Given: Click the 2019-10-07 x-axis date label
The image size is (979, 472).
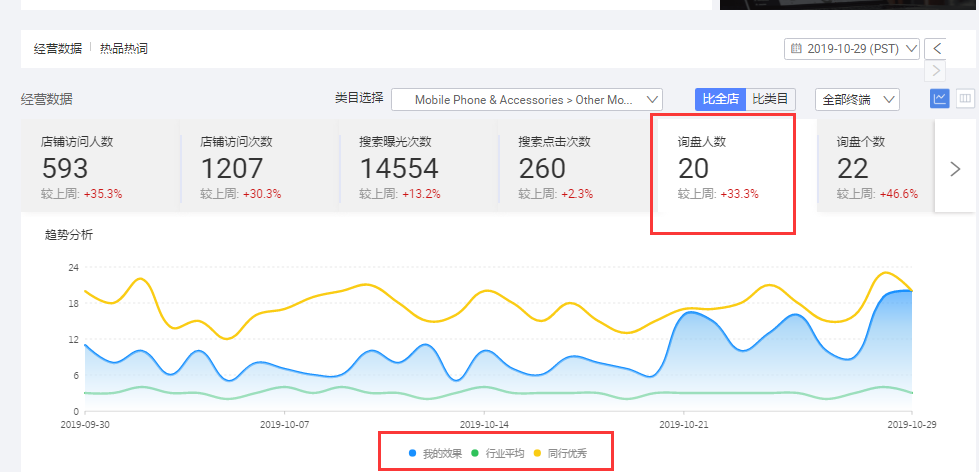Looking at the screenshot, I should [x=285, y=424].
